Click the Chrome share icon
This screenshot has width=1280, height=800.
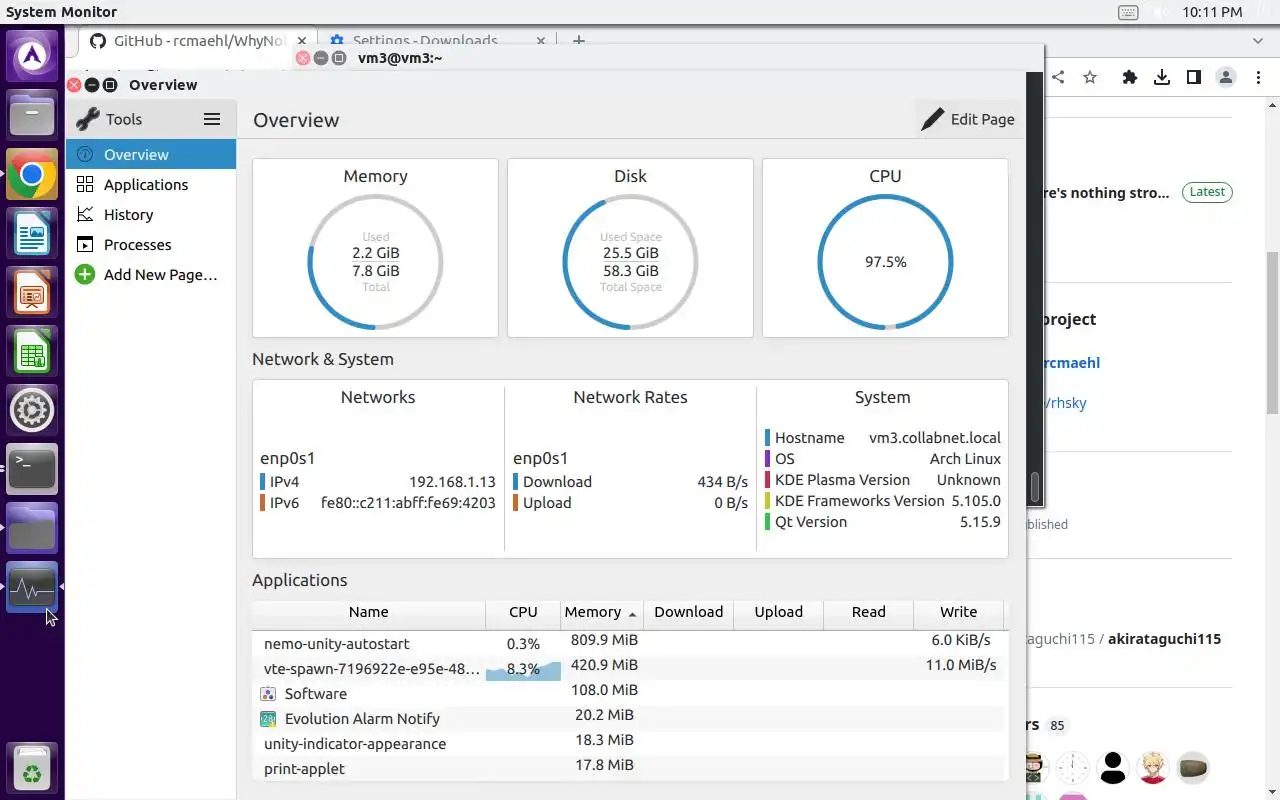1058,77
